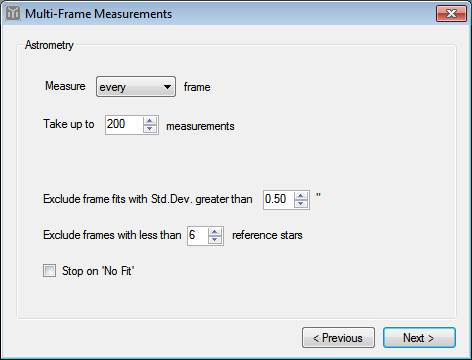This screenshot has height=360, width=472.
Task: Click the Multi-Frame Measurements window title text
Action: 99,14
